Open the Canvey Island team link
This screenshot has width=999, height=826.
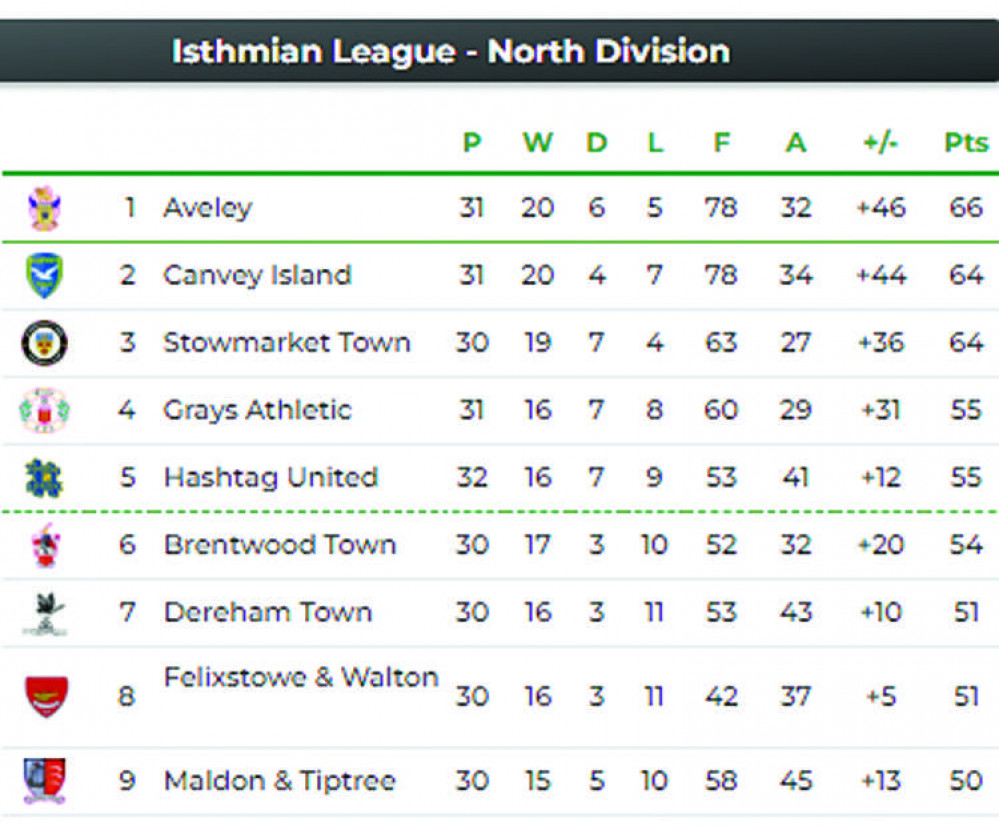[x=257, y=275]
